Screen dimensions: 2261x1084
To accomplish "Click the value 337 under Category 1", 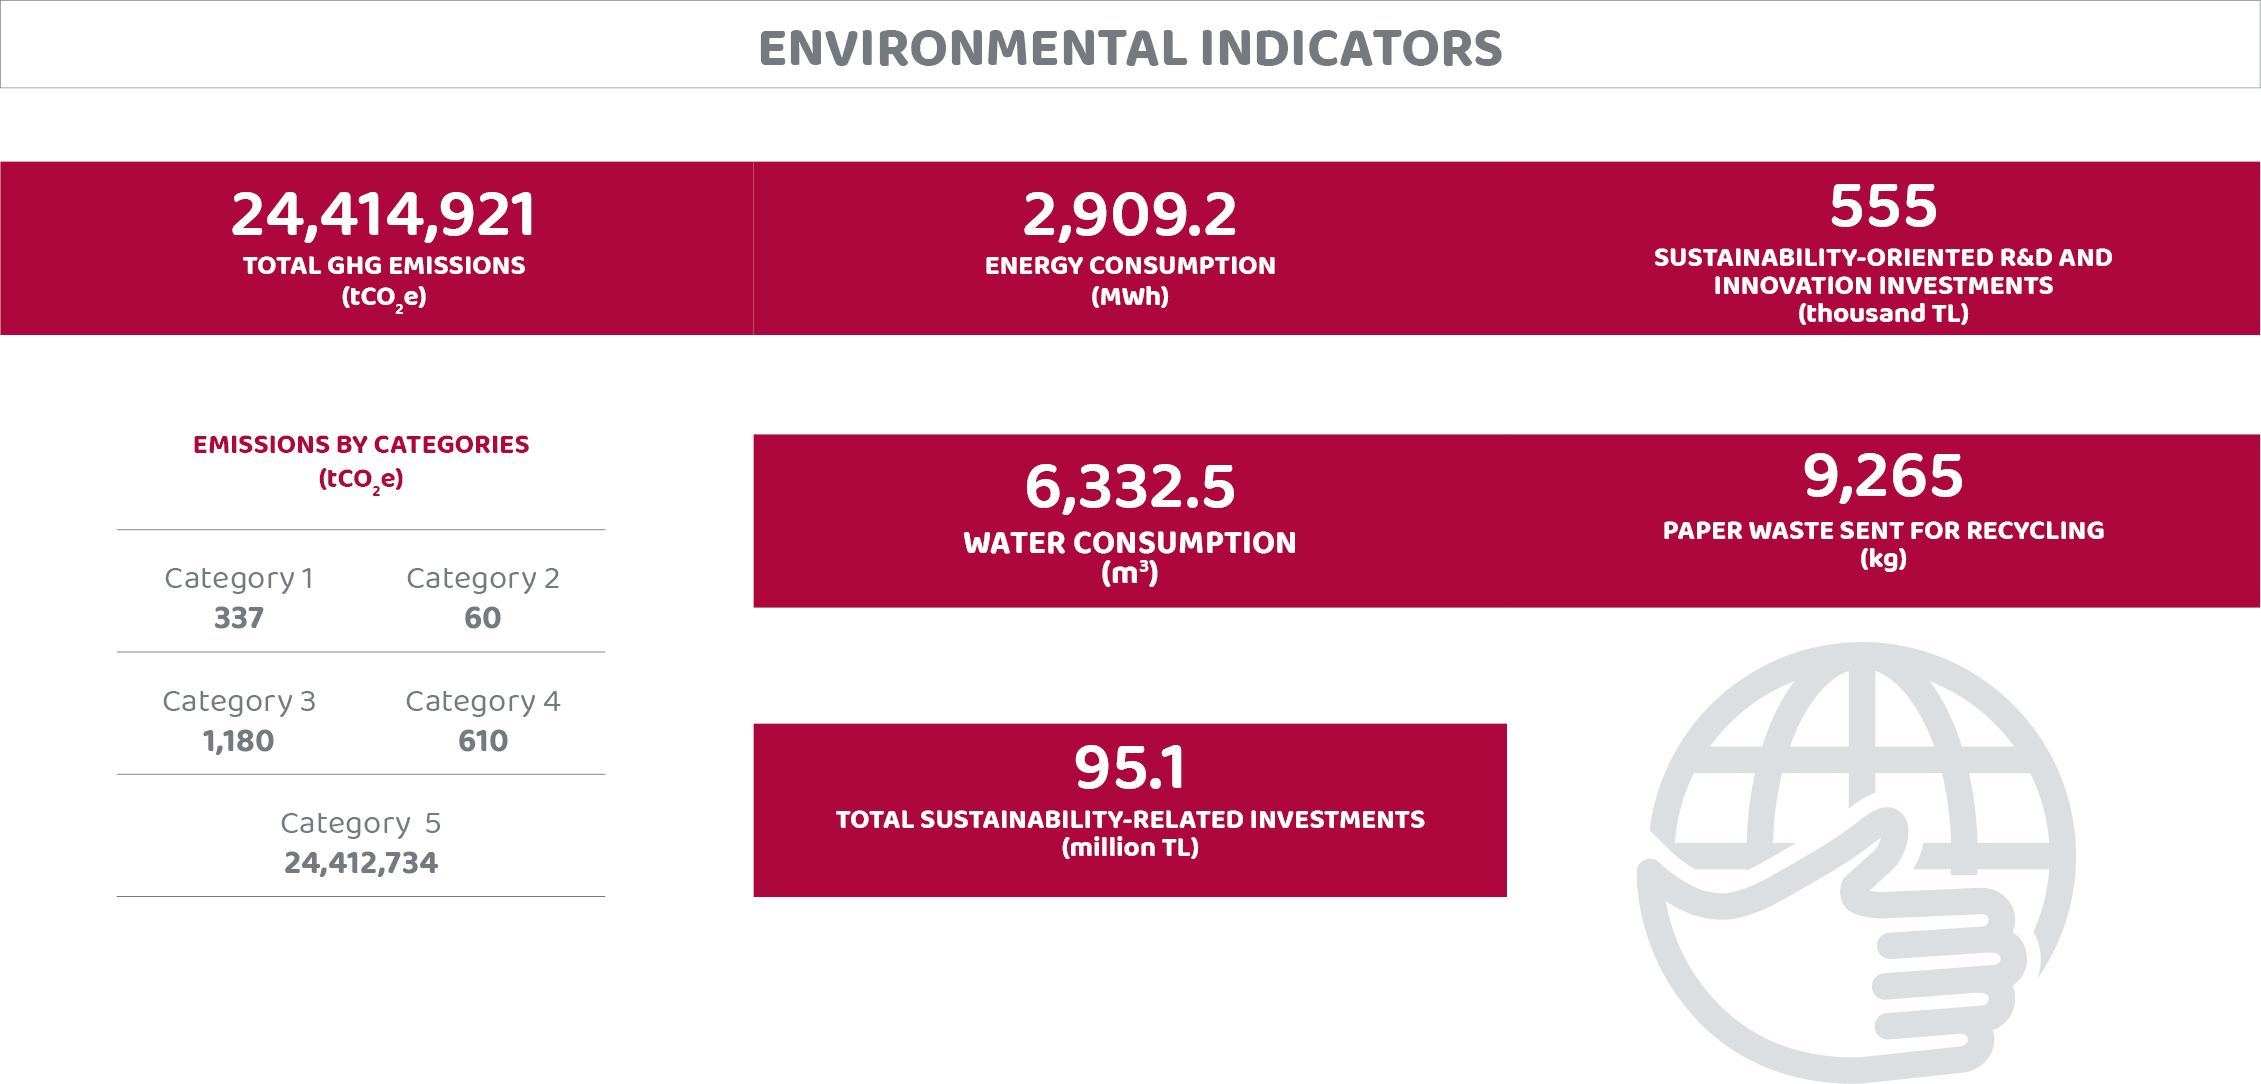I will coord(239,618).
